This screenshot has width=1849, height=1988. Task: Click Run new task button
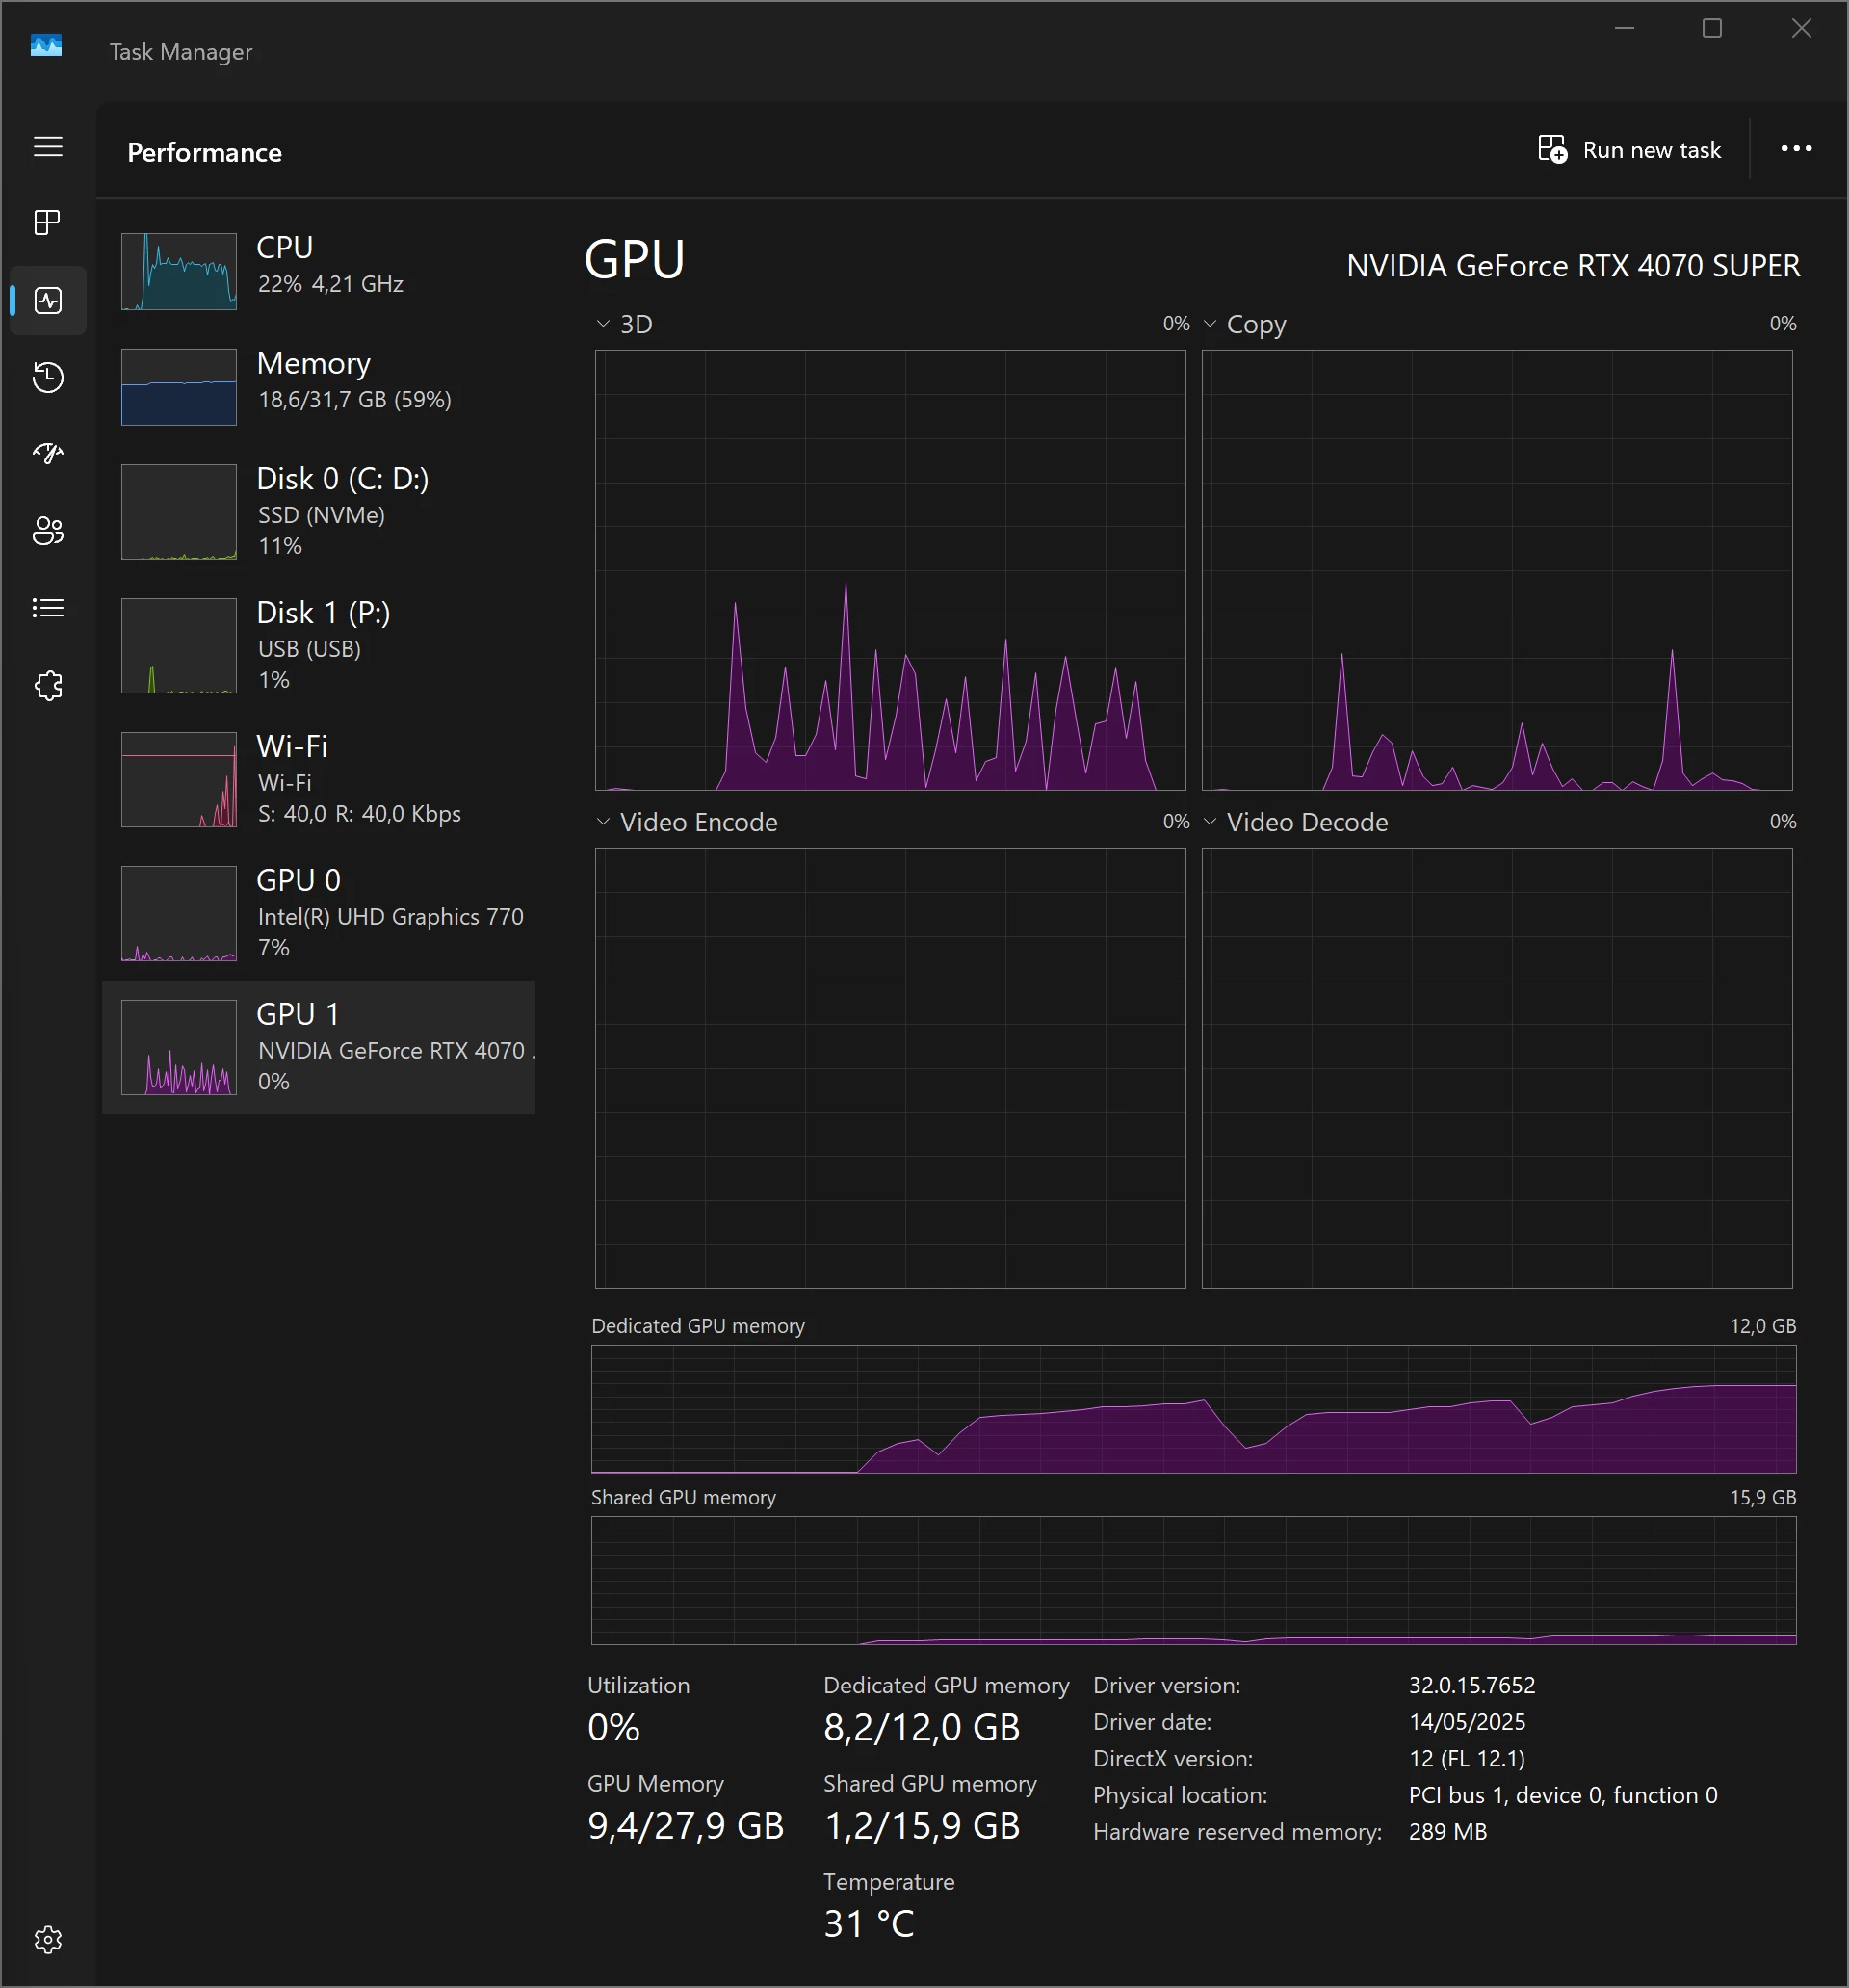1629,150
